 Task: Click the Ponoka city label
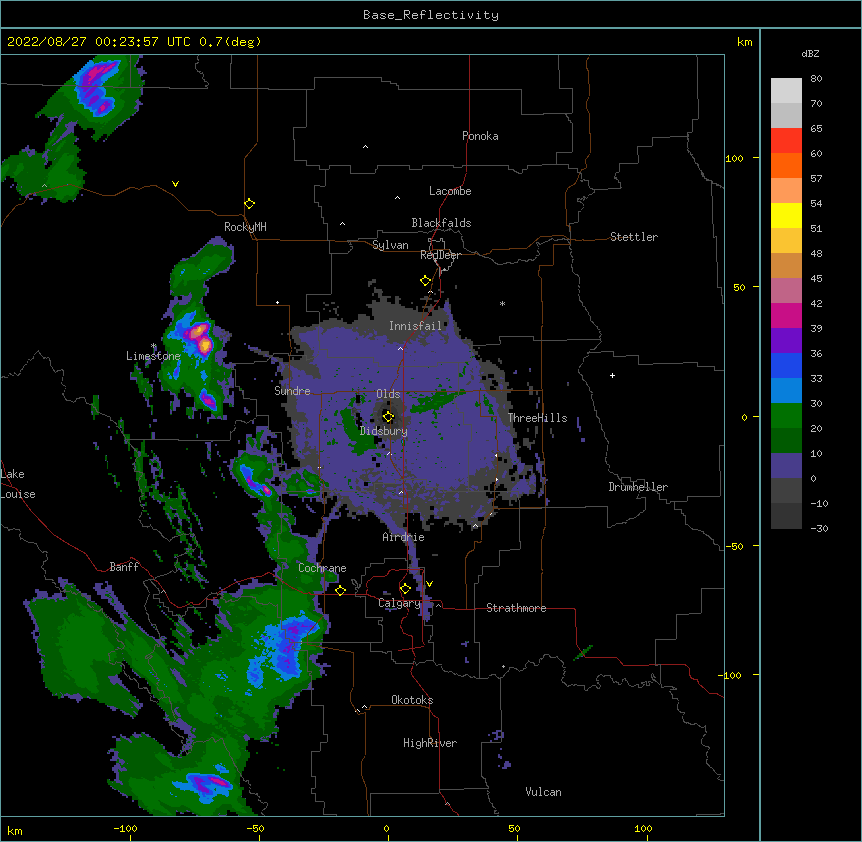coord(480,136)
